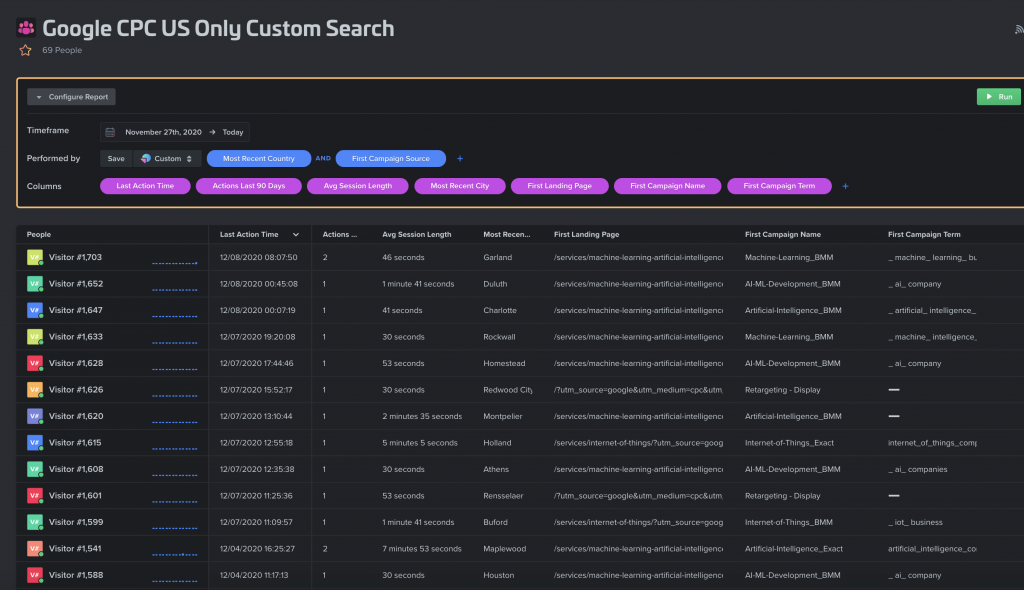Viewport: 1024px width, 590px height.
Task: Click the activity sparkline for Visitor #1,703
Action: pos(174,263)
